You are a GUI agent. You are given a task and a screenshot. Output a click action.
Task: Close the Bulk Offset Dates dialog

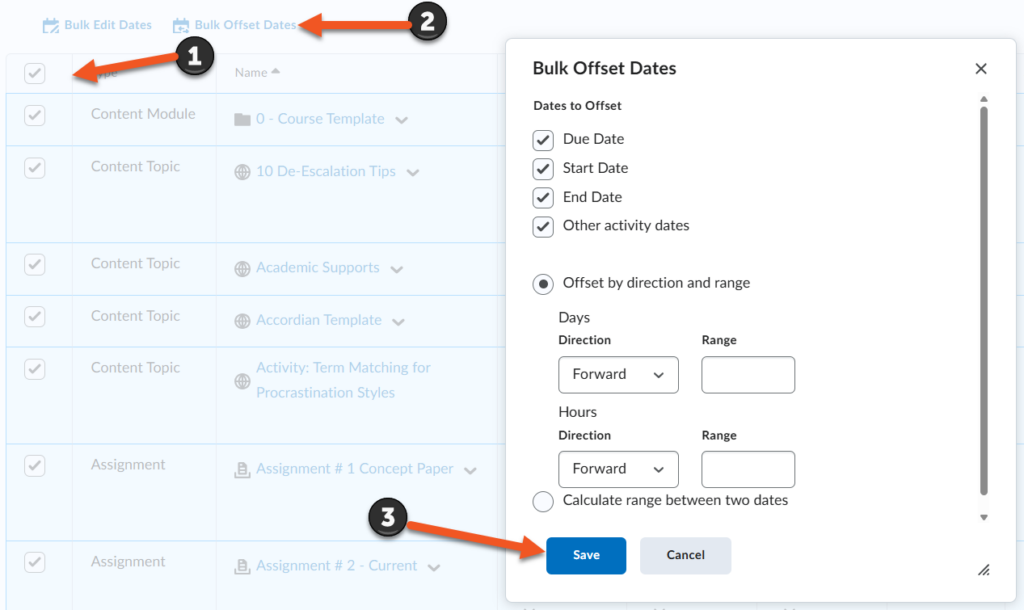[x=981, y=69]
